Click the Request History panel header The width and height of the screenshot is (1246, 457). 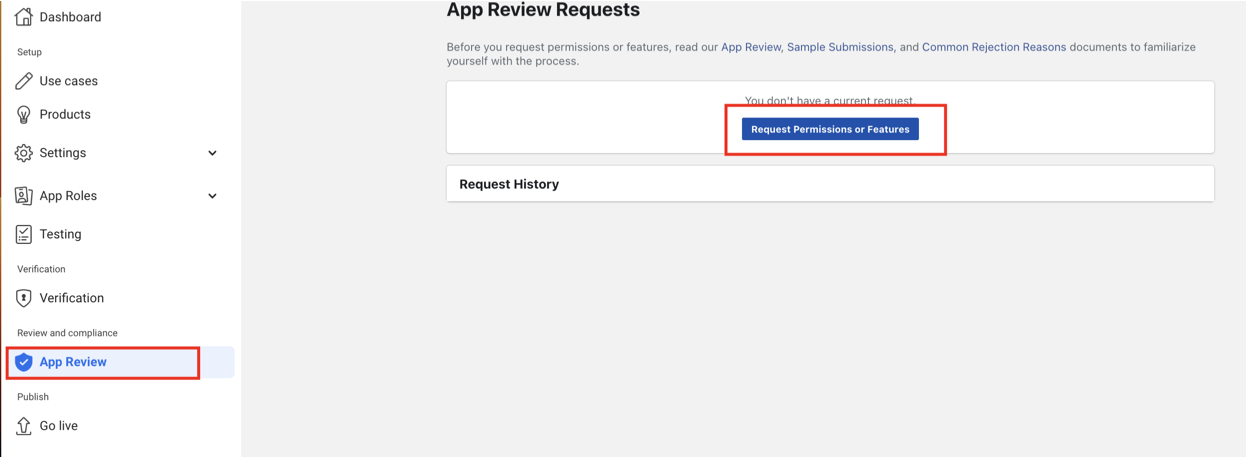[x=830, y=184]
